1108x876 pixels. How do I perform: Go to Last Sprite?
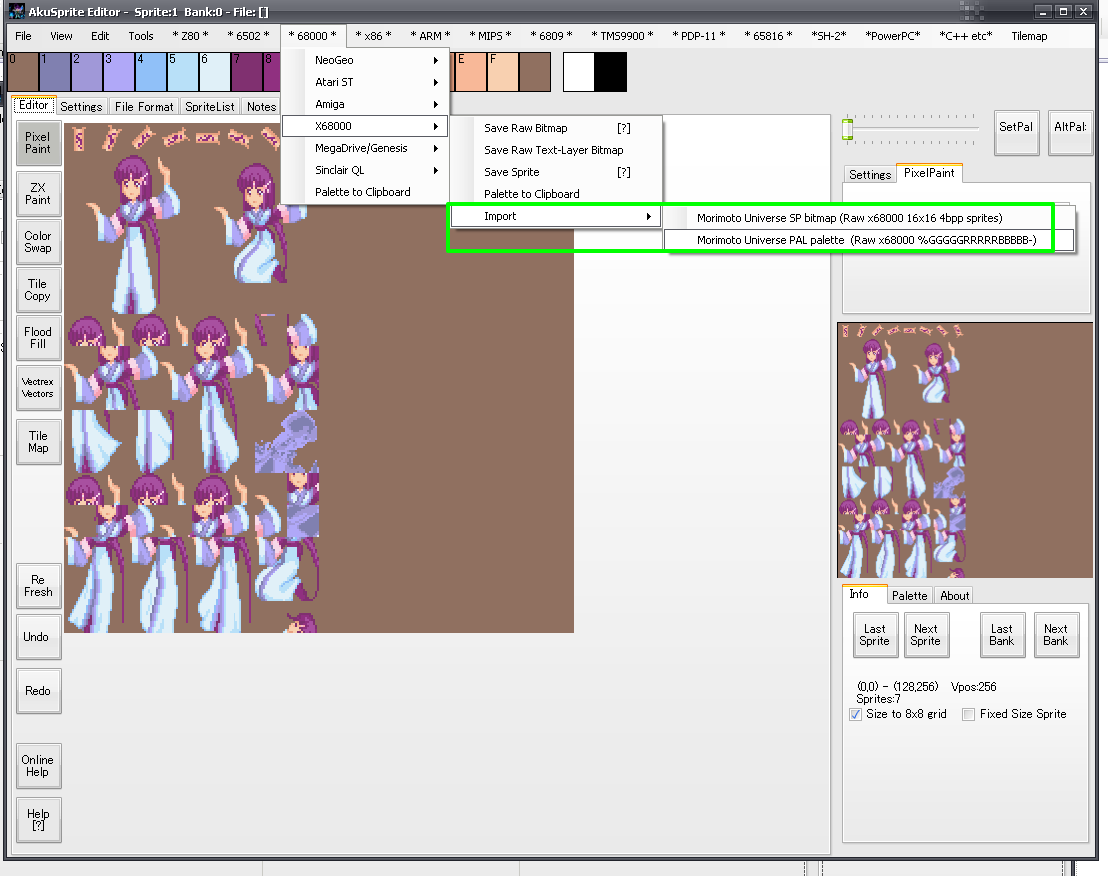point(875,635)
